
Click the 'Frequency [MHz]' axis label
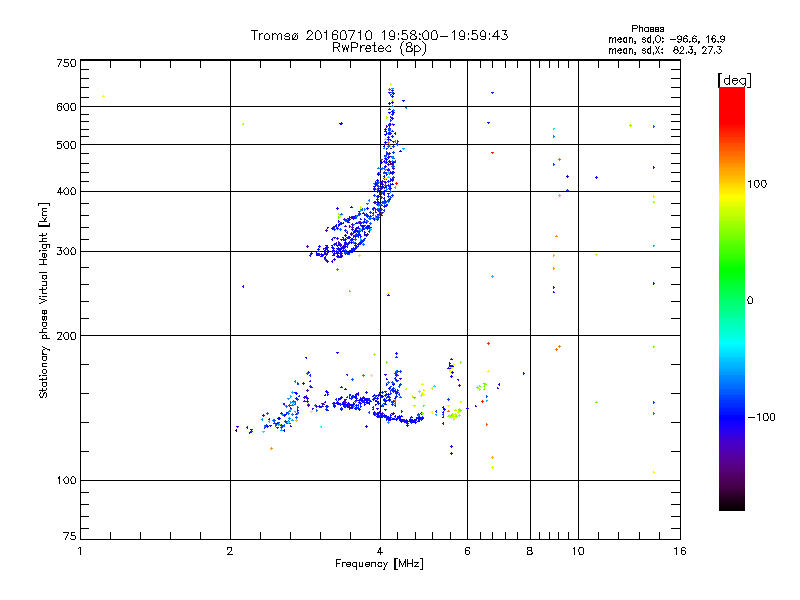pyautogui.click(x=379, y=564)
